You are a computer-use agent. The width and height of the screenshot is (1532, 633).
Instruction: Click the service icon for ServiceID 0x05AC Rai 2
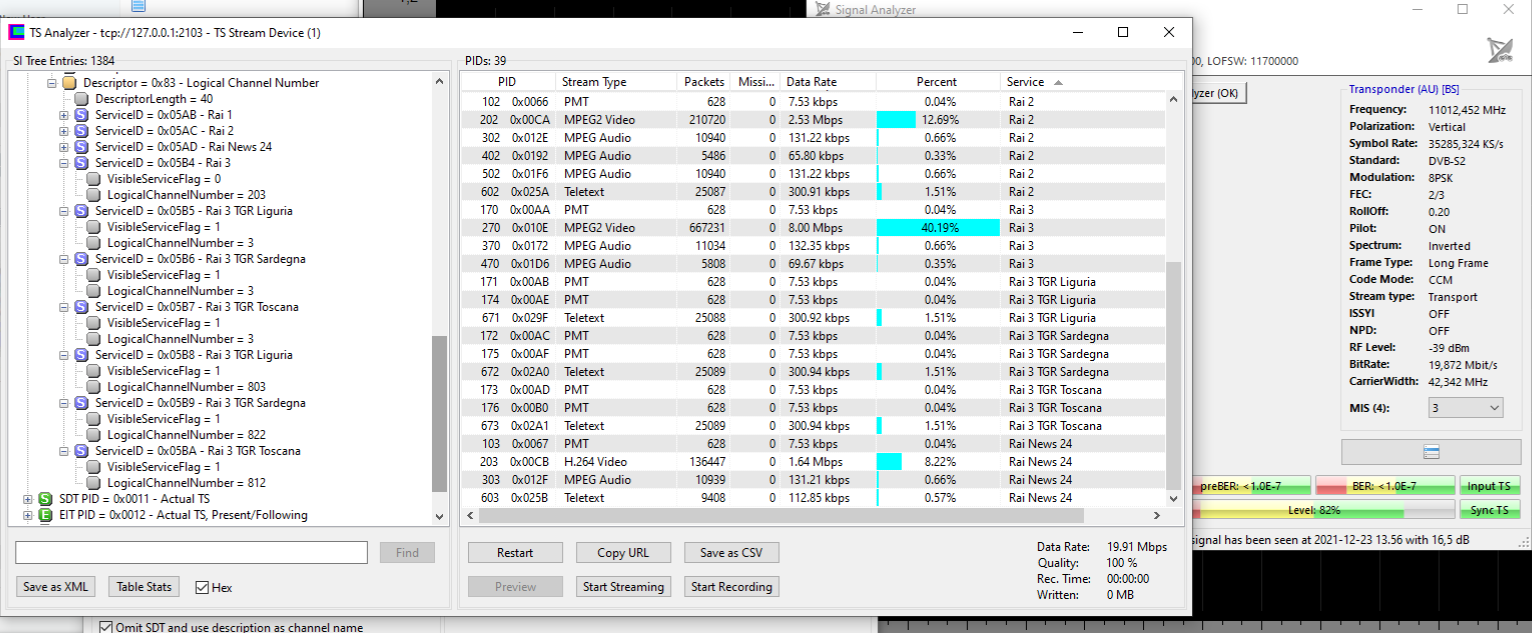[82, 131]
